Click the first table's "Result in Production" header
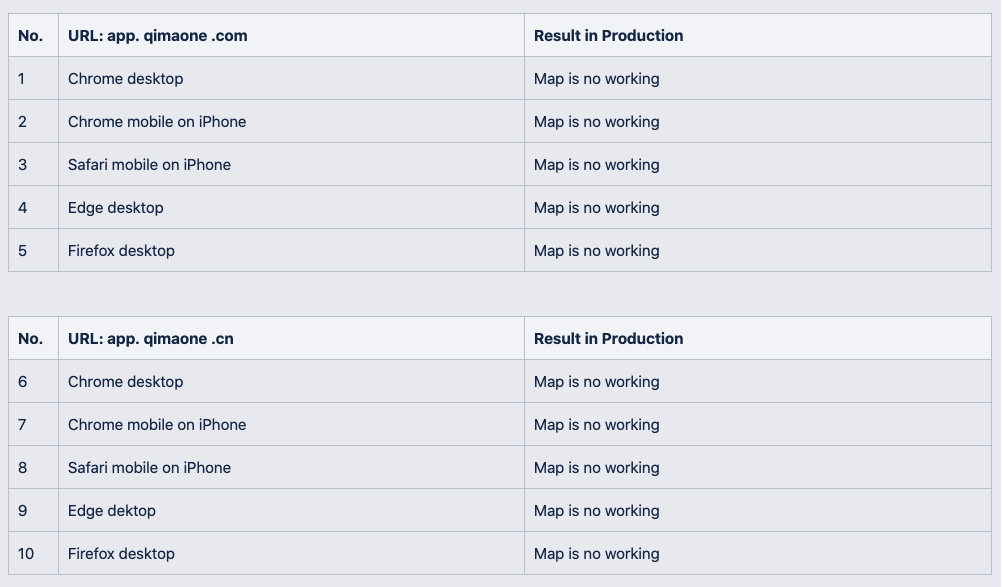 tap(608, 36)
